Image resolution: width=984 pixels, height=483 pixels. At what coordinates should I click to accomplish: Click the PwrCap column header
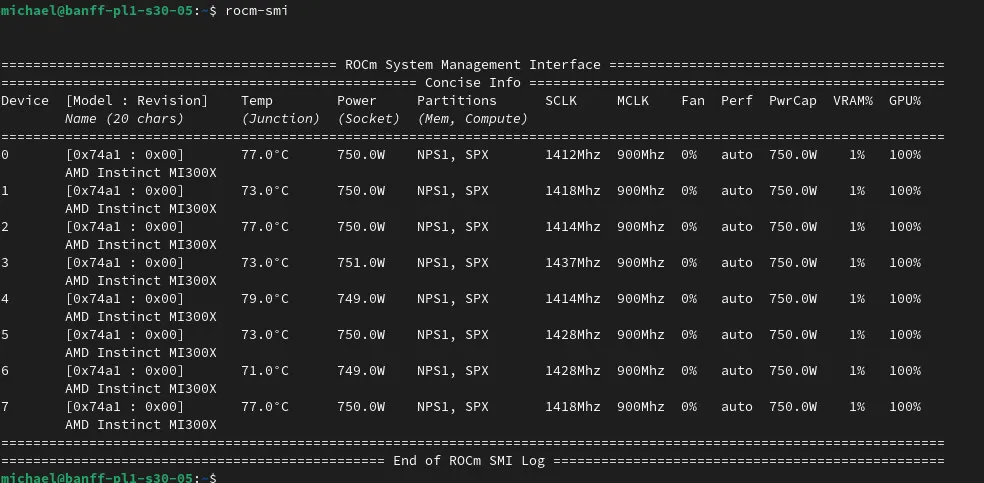click(792, 100)
